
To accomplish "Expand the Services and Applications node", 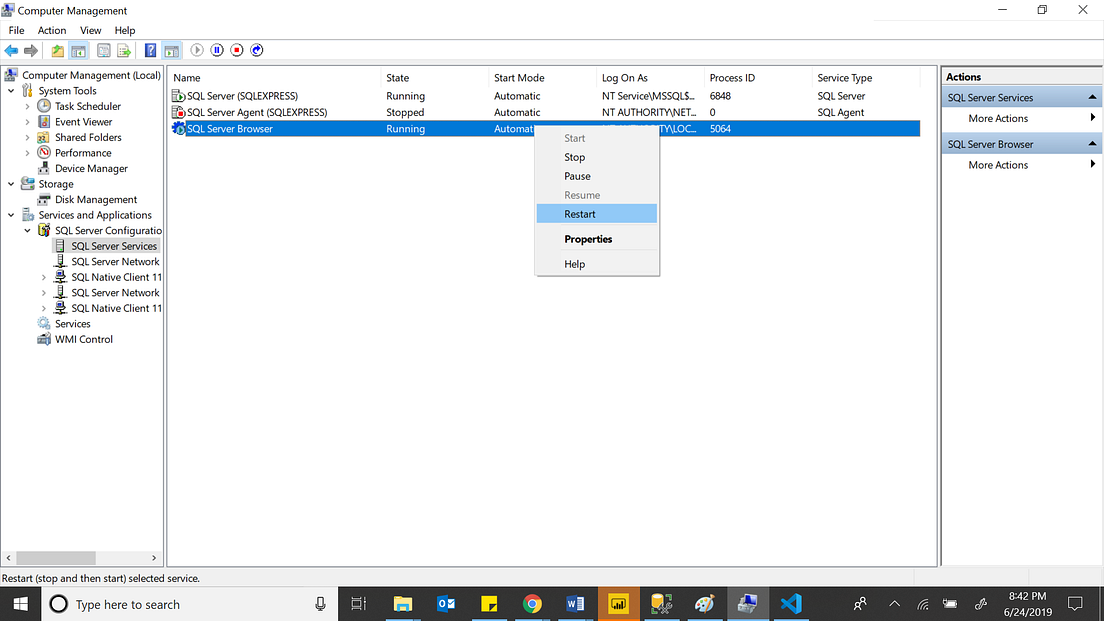I will point(11,214).
